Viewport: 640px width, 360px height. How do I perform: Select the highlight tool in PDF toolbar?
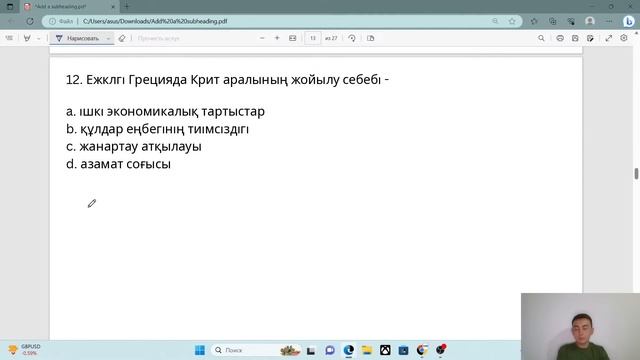(27, 38)
